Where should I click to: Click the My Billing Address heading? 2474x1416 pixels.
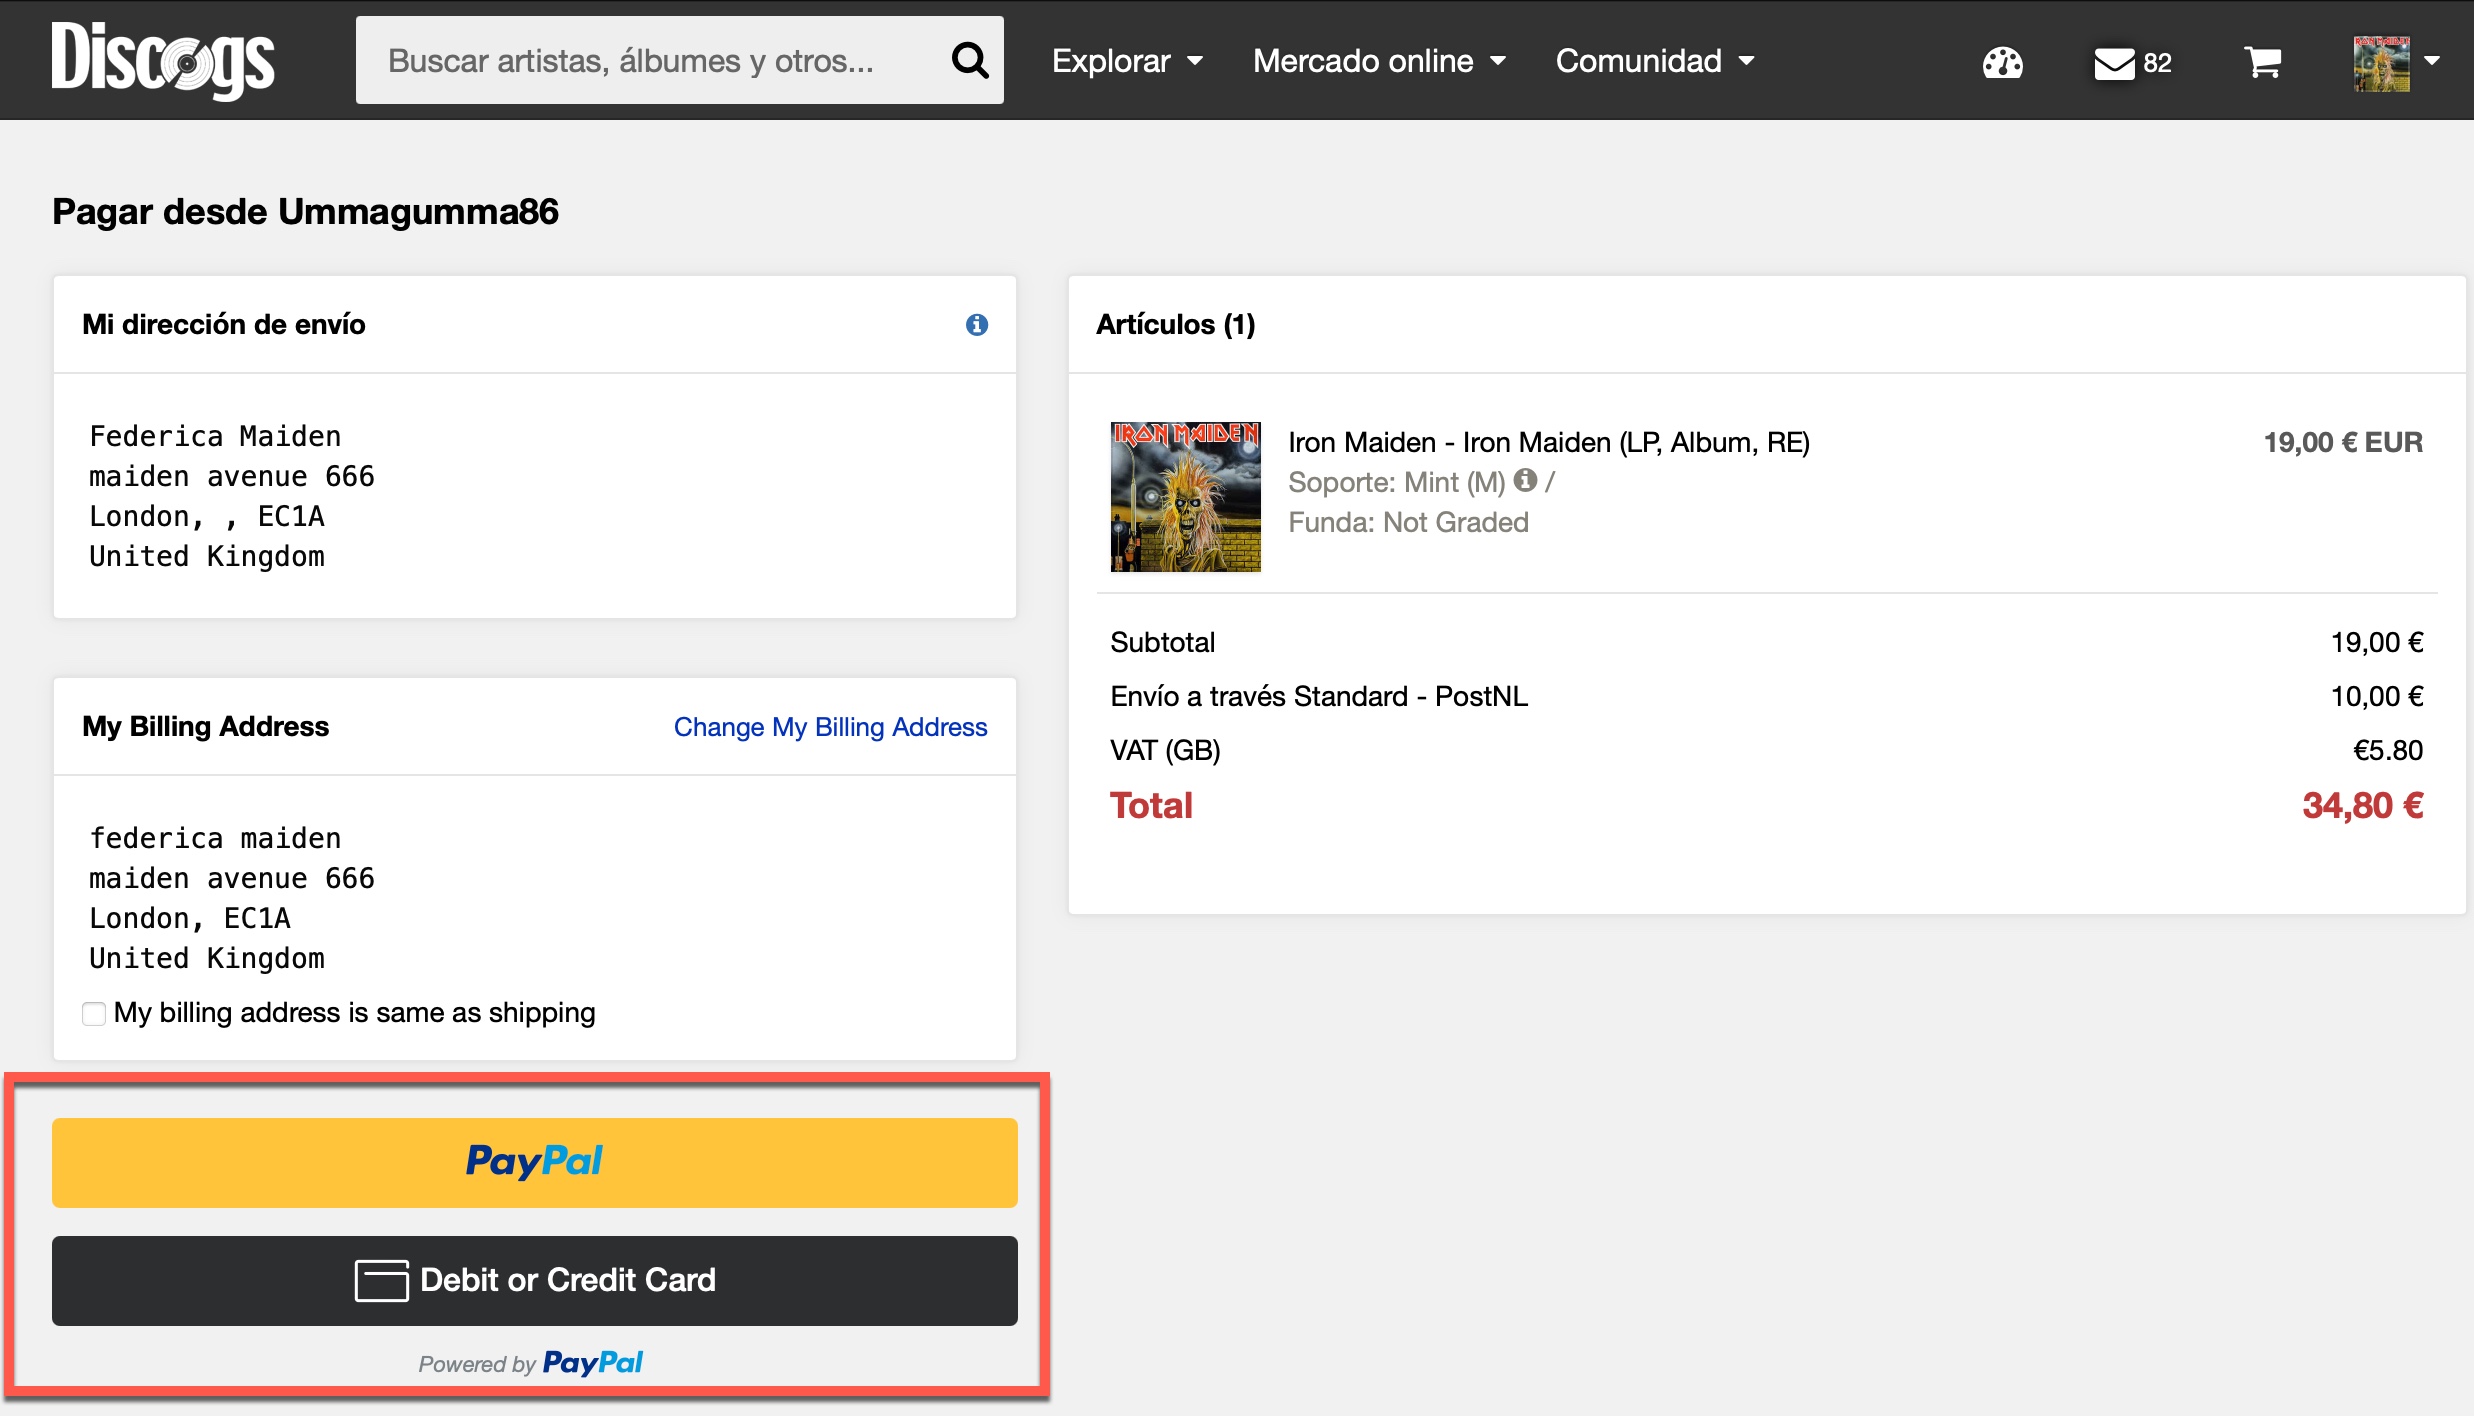[205, 727]
